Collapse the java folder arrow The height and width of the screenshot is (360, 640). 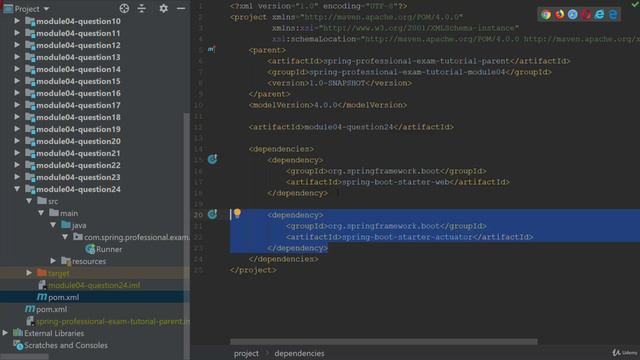(53, 225)
